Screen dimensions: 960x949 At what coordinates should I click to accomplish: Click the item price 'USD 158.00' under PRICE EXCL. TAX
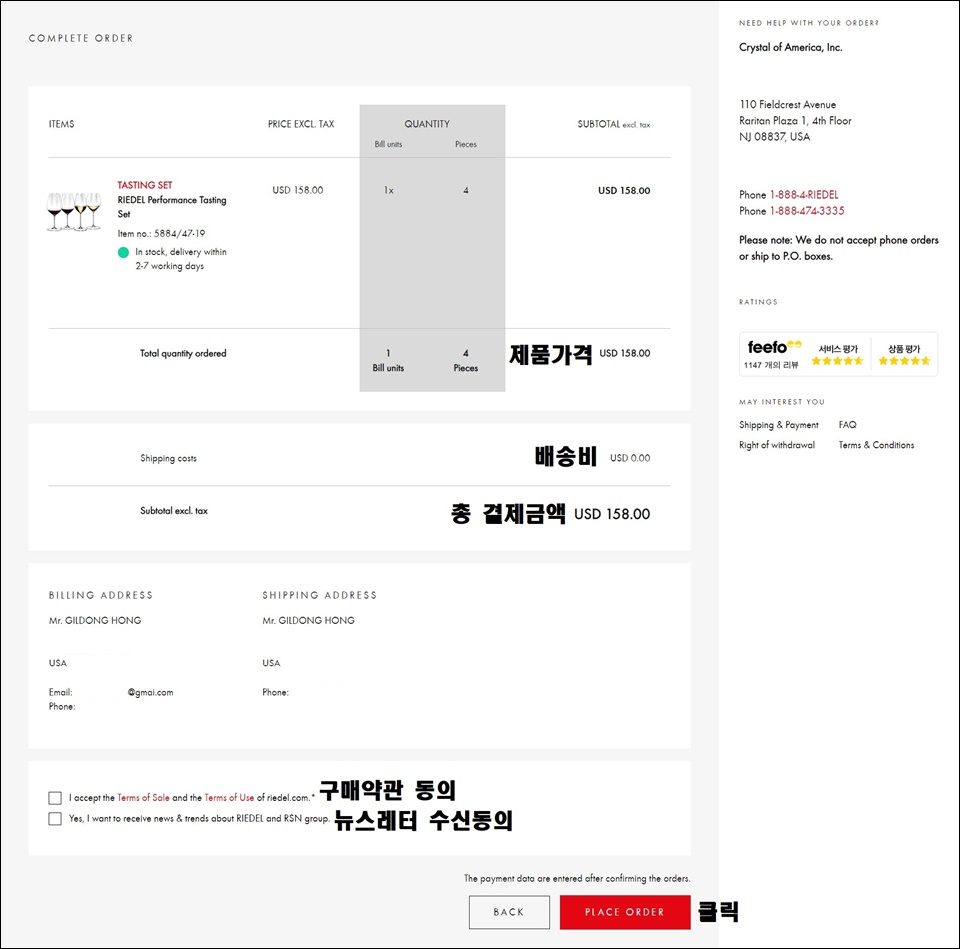(298, 190)
